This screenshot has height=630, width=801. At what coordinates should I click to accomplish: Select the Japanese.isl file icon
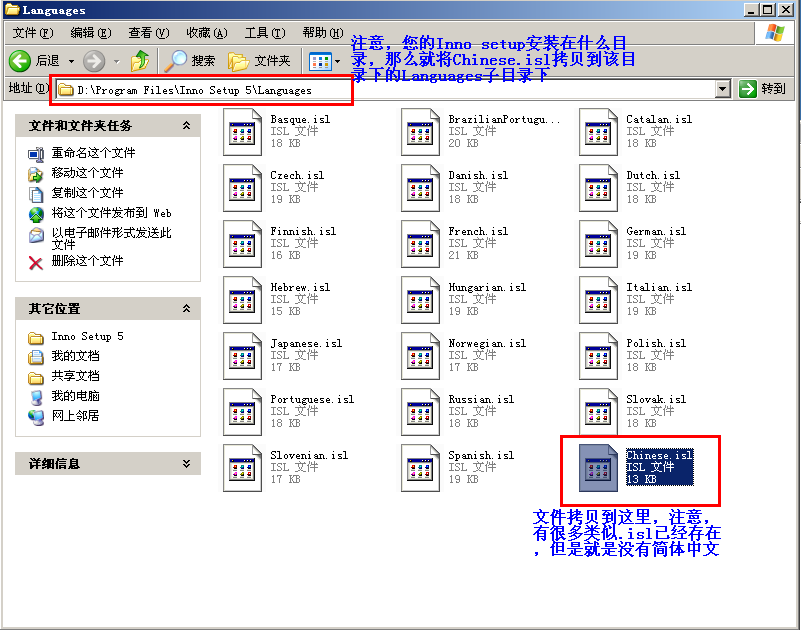(242, 356)
